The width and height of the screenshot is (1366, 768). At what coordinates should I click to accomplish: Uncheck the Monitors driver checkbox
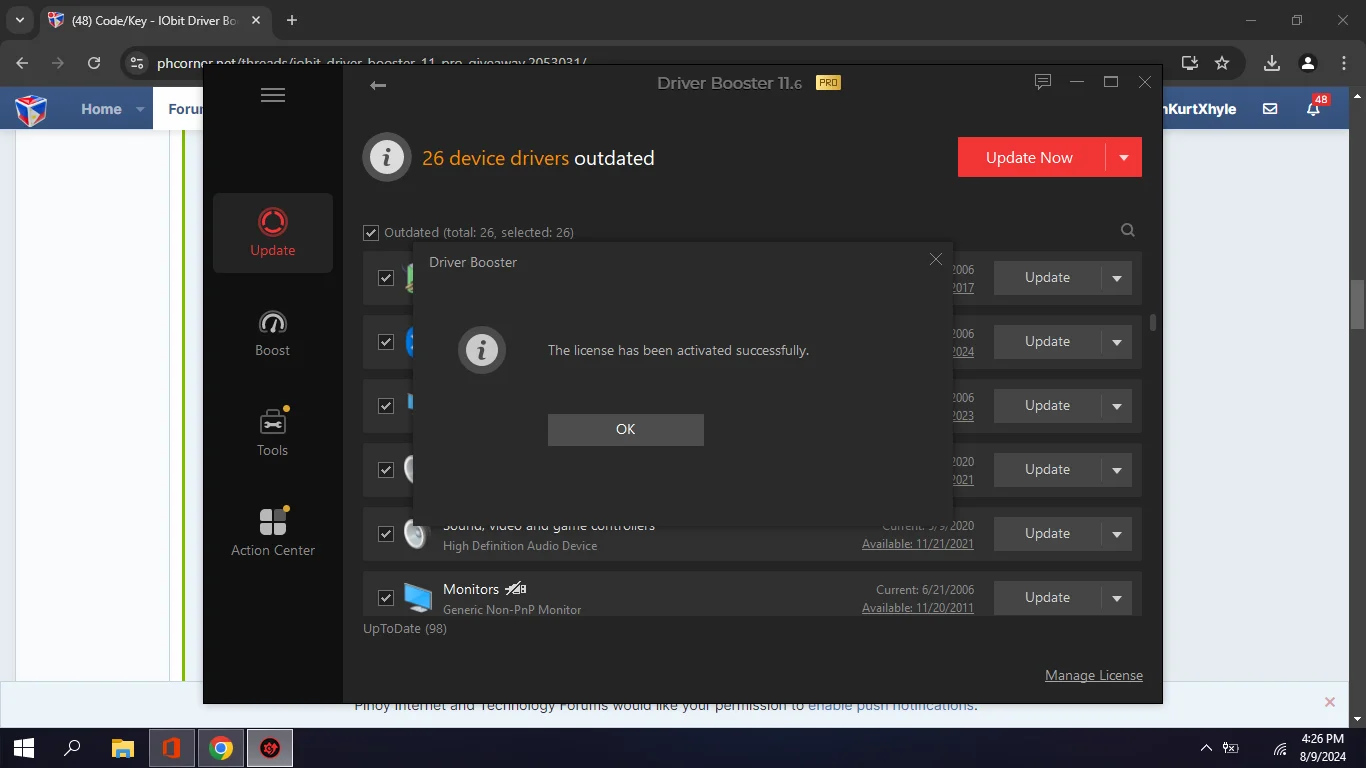(x=386, y=598)
